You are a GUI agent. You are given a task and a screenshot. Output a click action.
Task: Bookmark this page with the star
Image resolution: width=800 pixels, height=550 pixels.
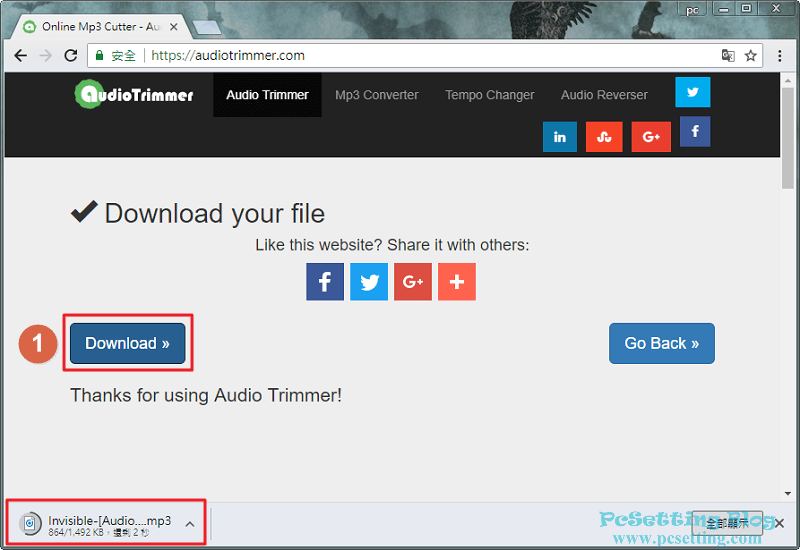click(x=750, y=55)
